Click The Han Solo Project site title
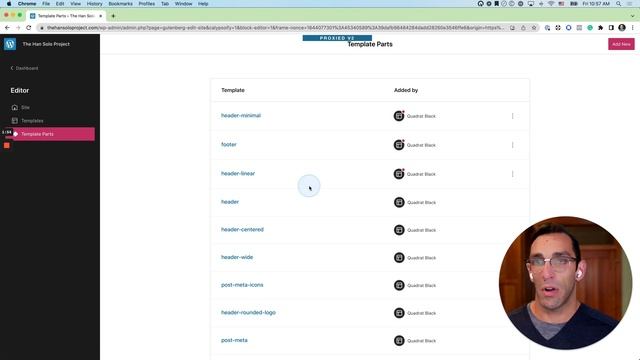The height and width of the screenshot is (360, 640). tap(46, 44)
